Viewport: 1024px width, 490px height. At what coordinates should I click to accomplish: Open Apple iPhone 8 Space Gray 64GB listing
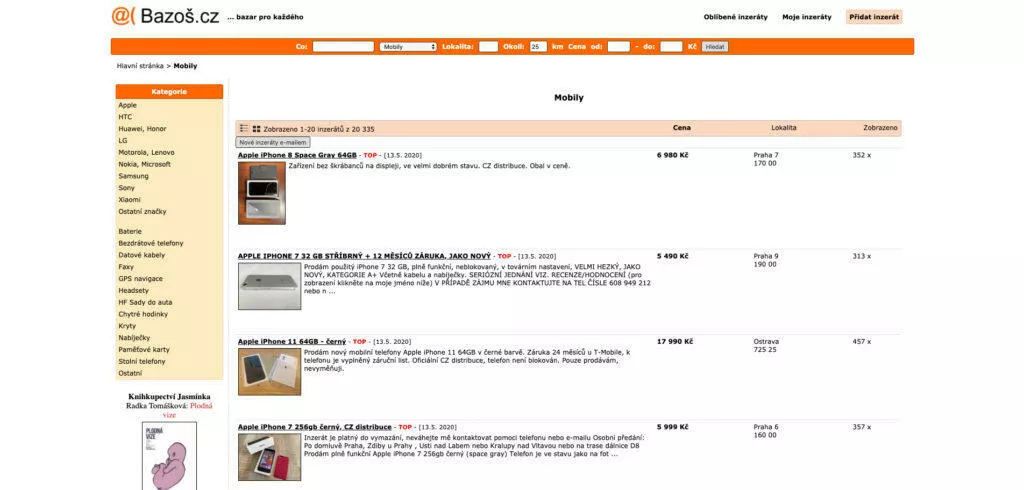[x=297, y=155]
